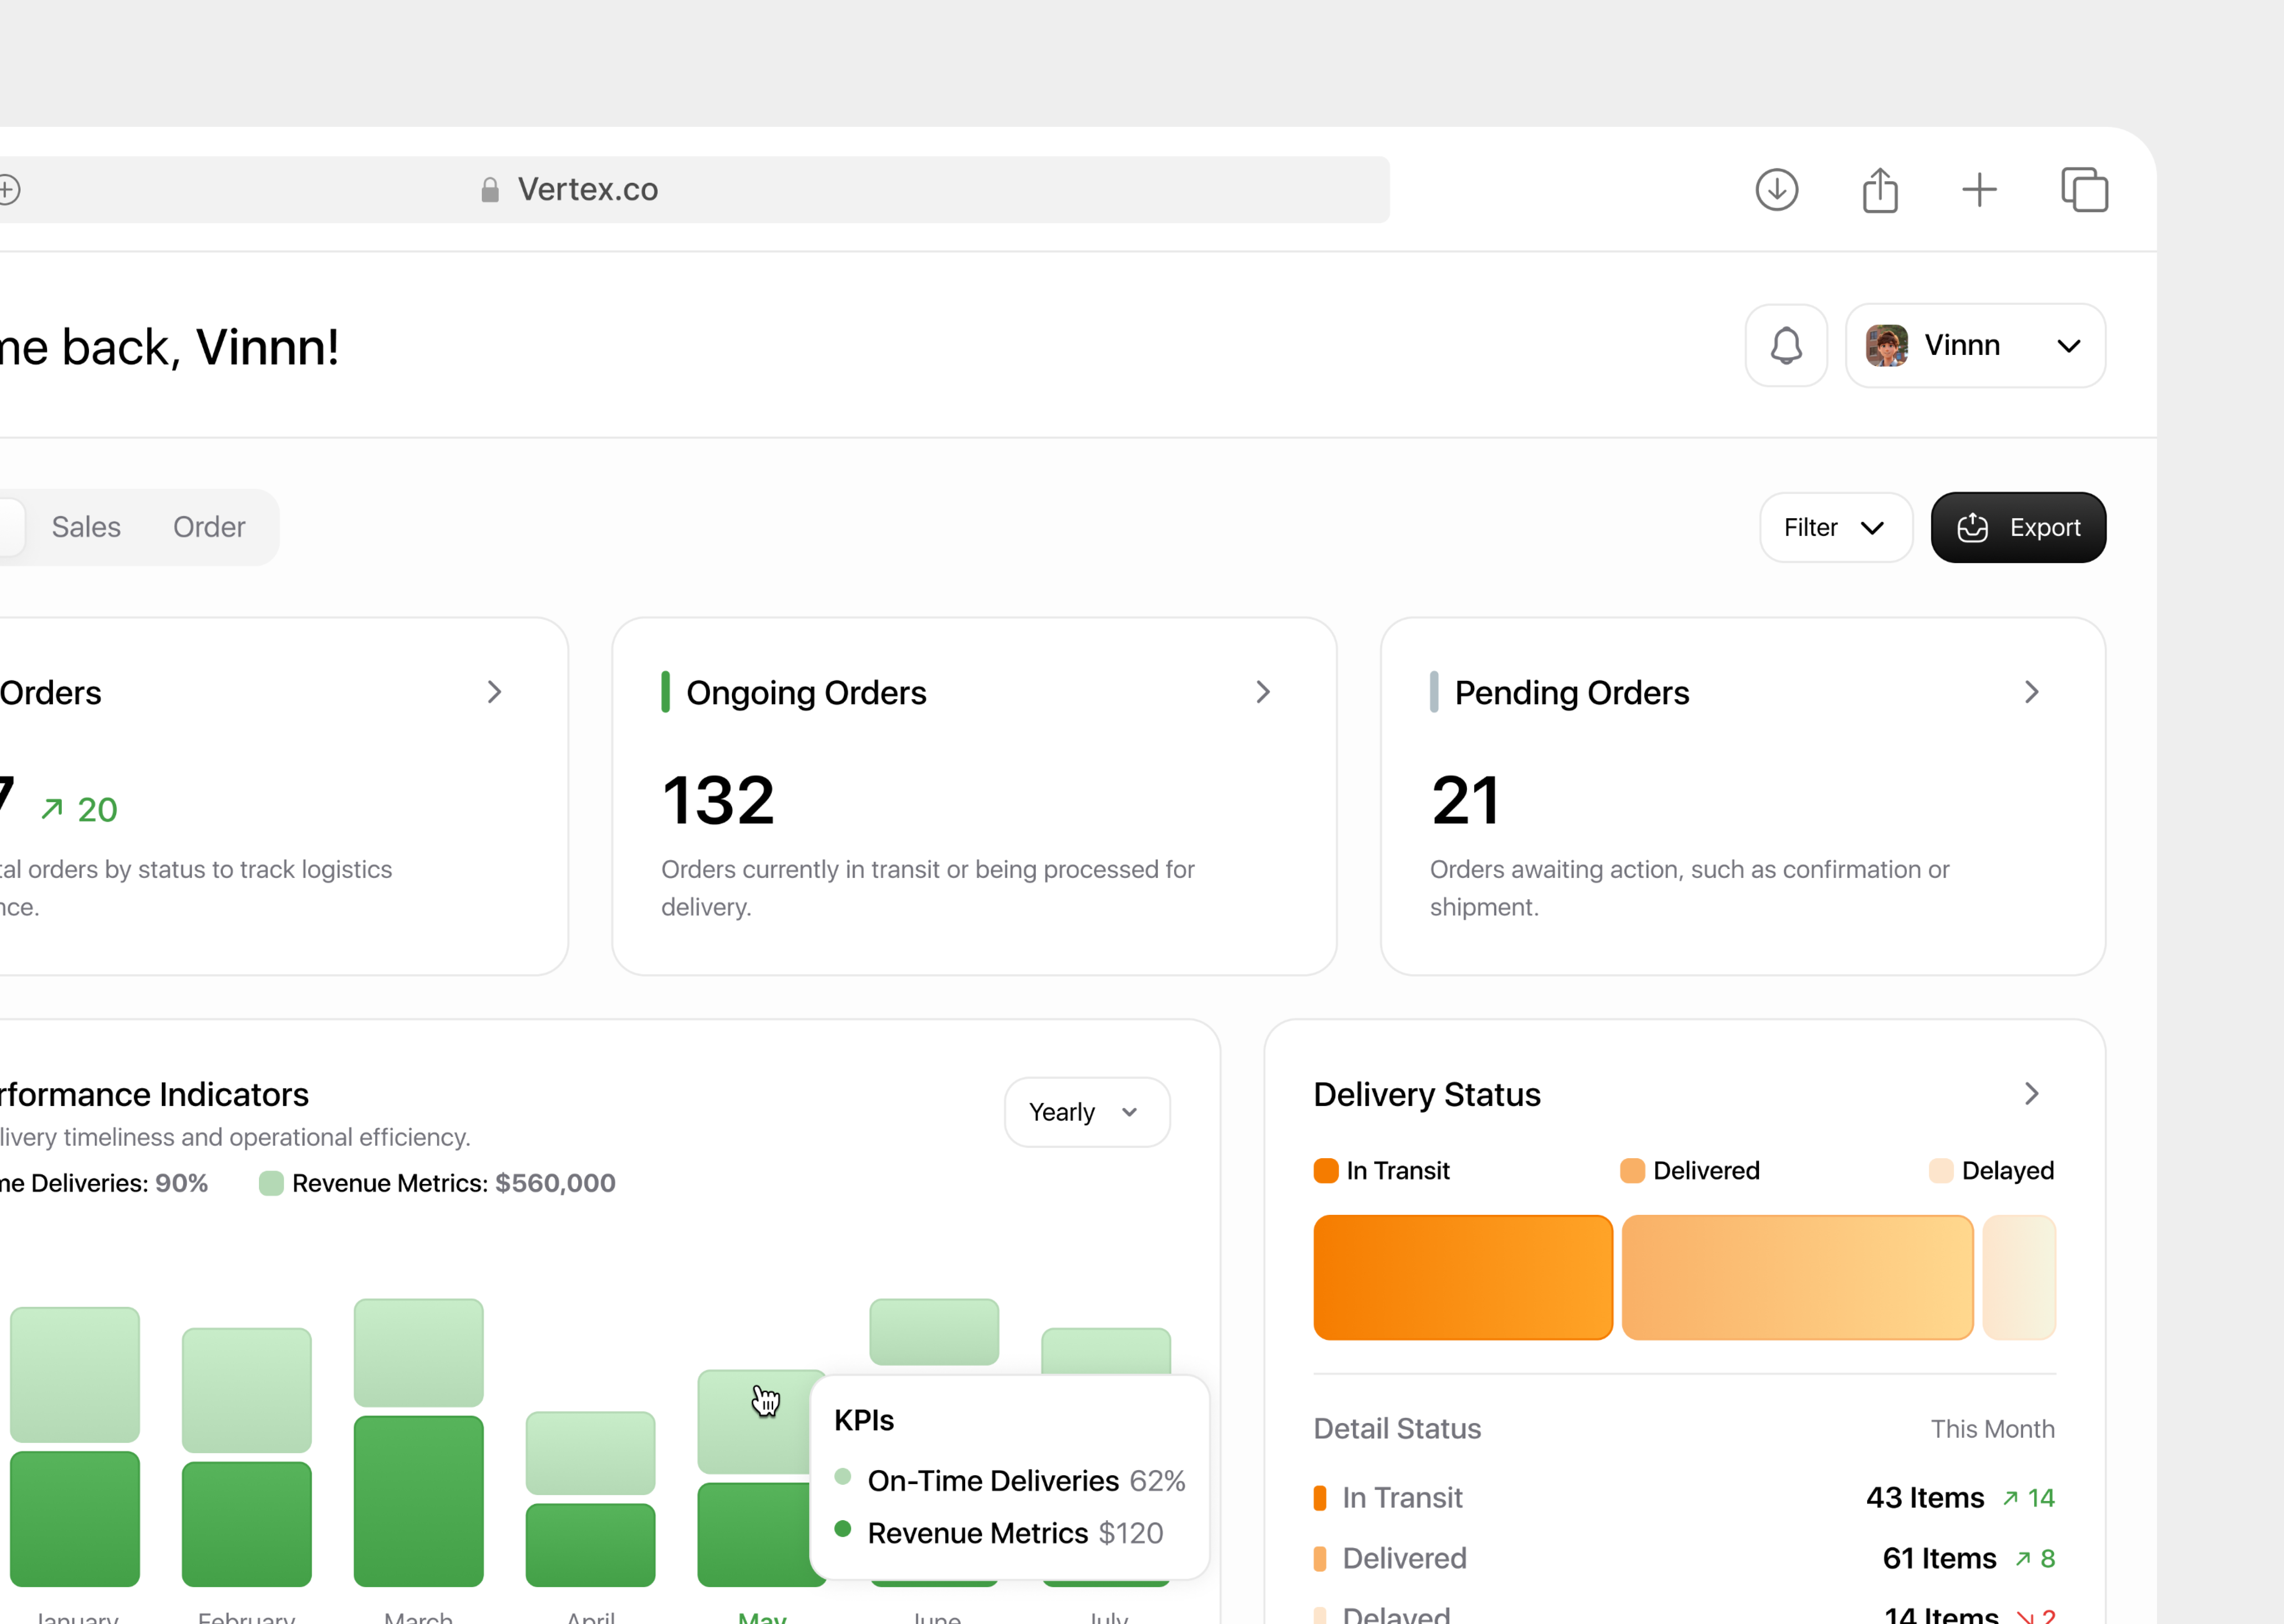Select the In Transit legend marker
2284x1624 pixels.
1325,1170
